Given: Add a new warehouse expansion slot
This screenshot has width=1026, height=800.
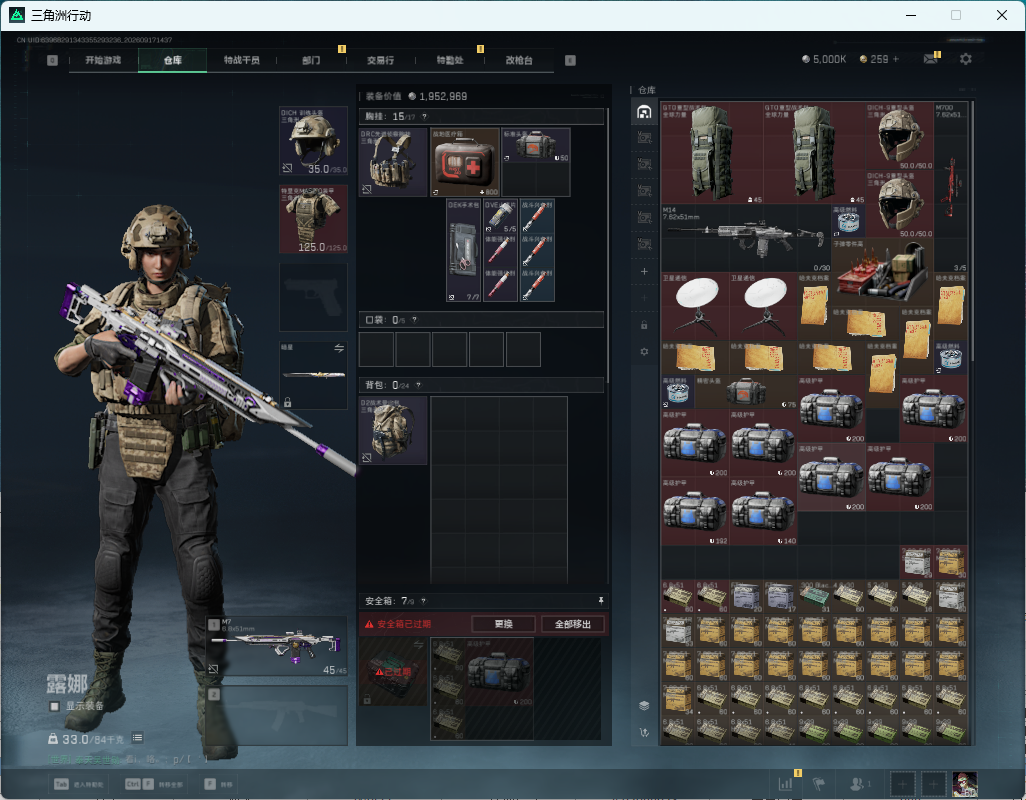Looking at the screenshot, I should (x=644, y=271).
